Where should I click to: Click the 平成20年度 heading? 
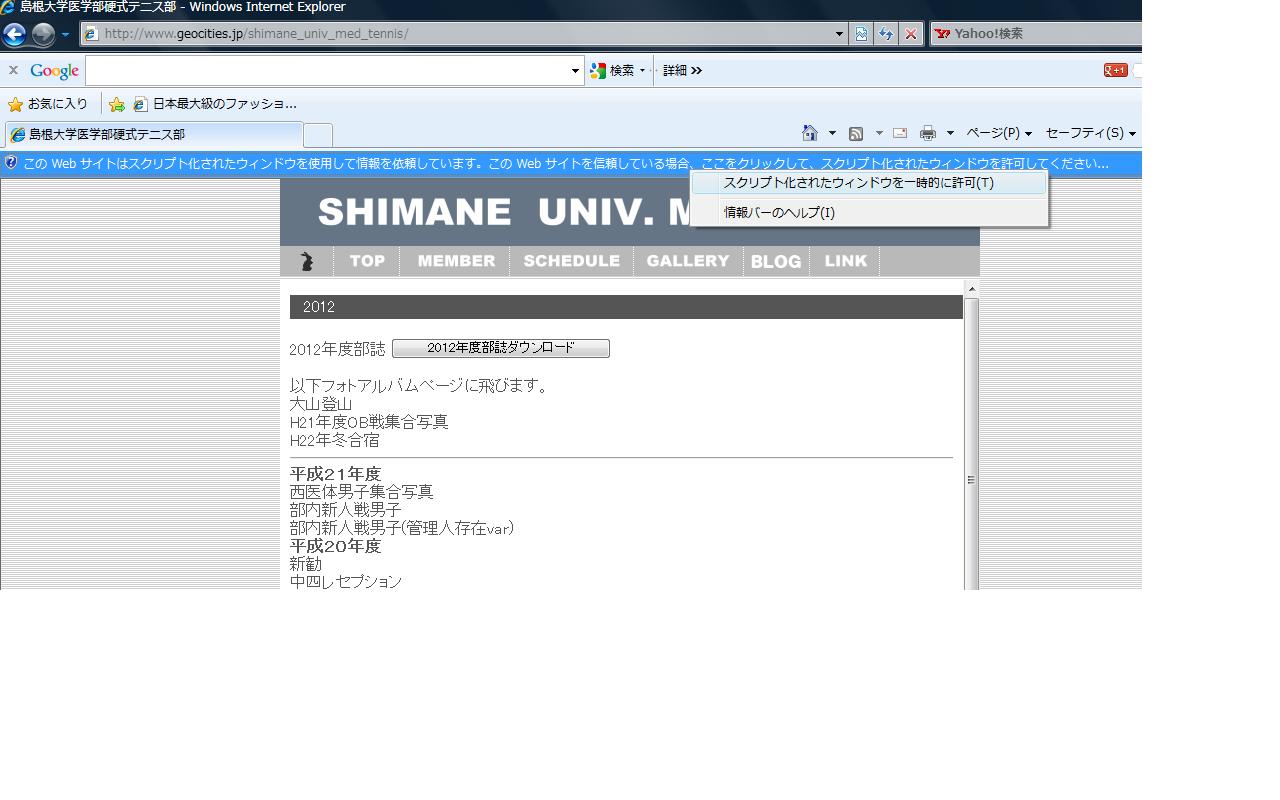[x=335, y=546]
